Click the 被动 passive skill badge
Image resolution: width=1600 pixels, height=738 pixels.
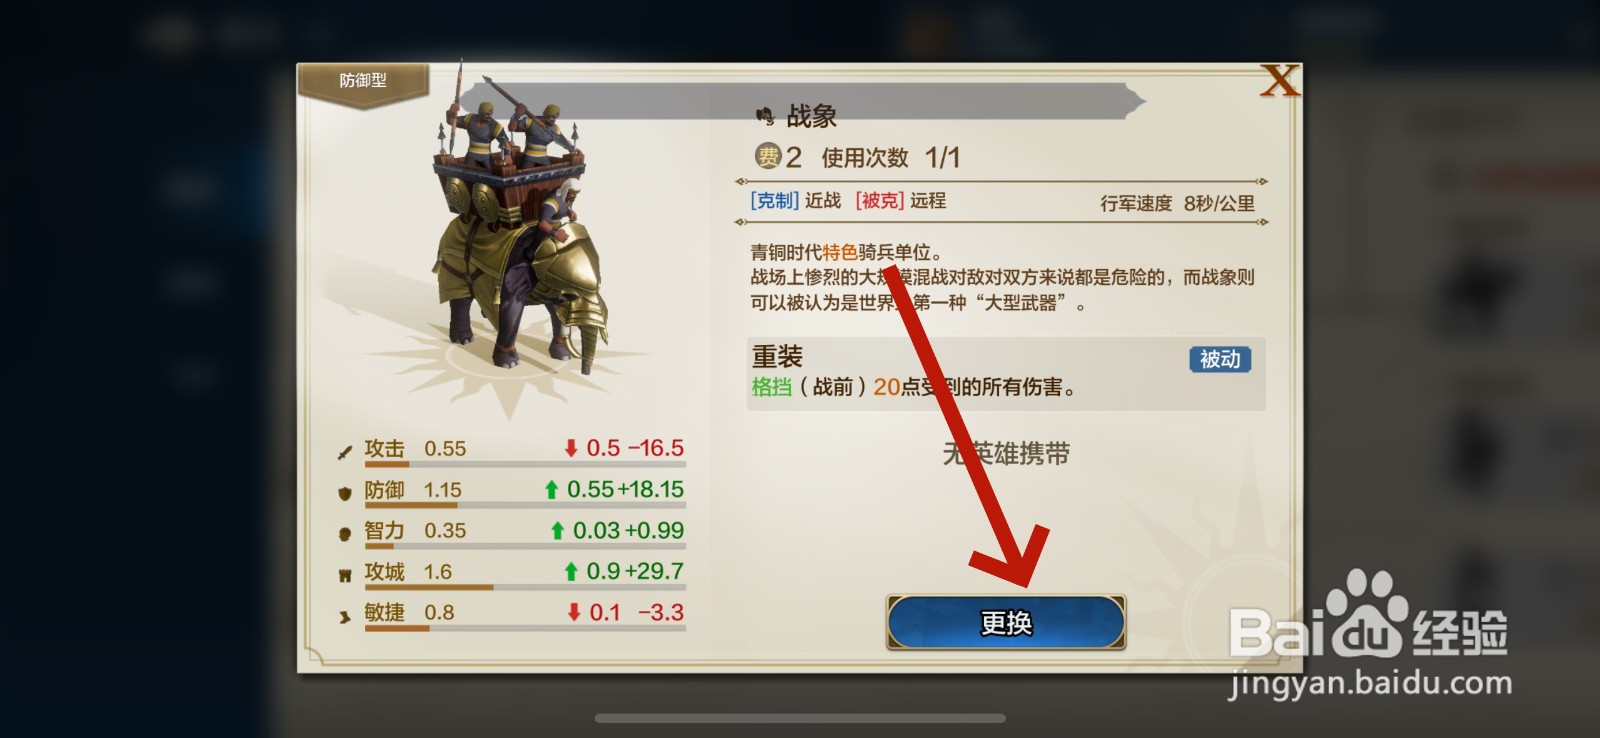(1220, 359)
